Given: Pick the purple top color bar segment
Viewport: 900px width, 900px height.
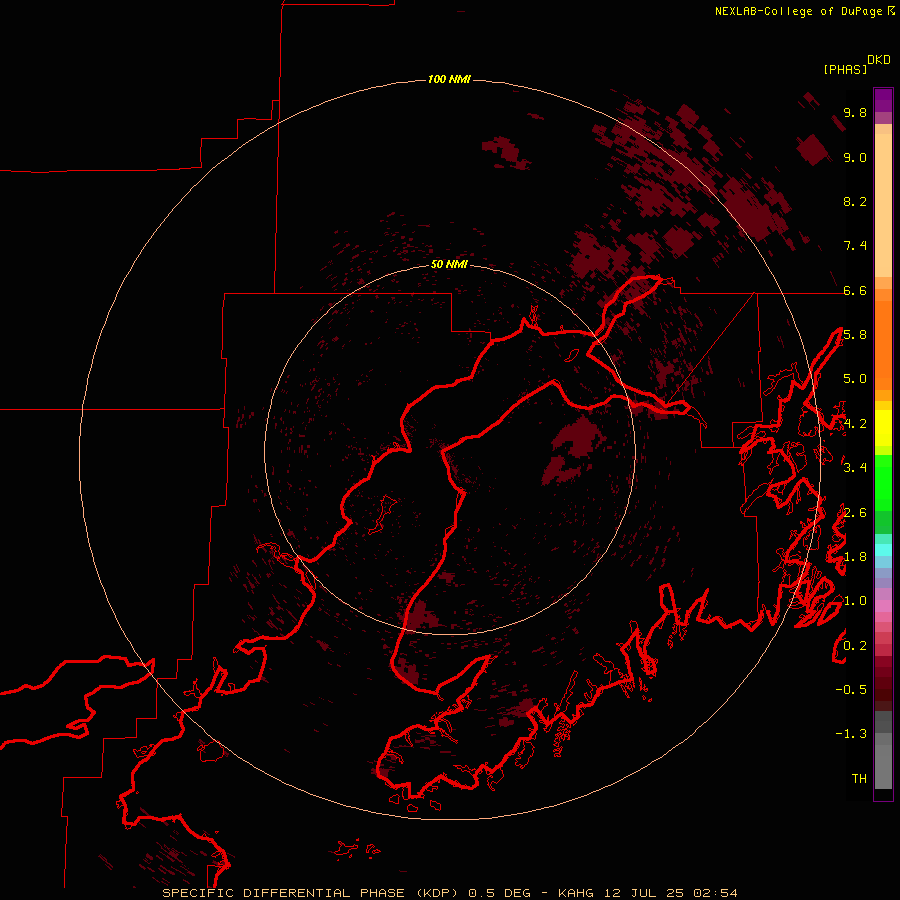Looking at the screenshot, I should point(883,100).
